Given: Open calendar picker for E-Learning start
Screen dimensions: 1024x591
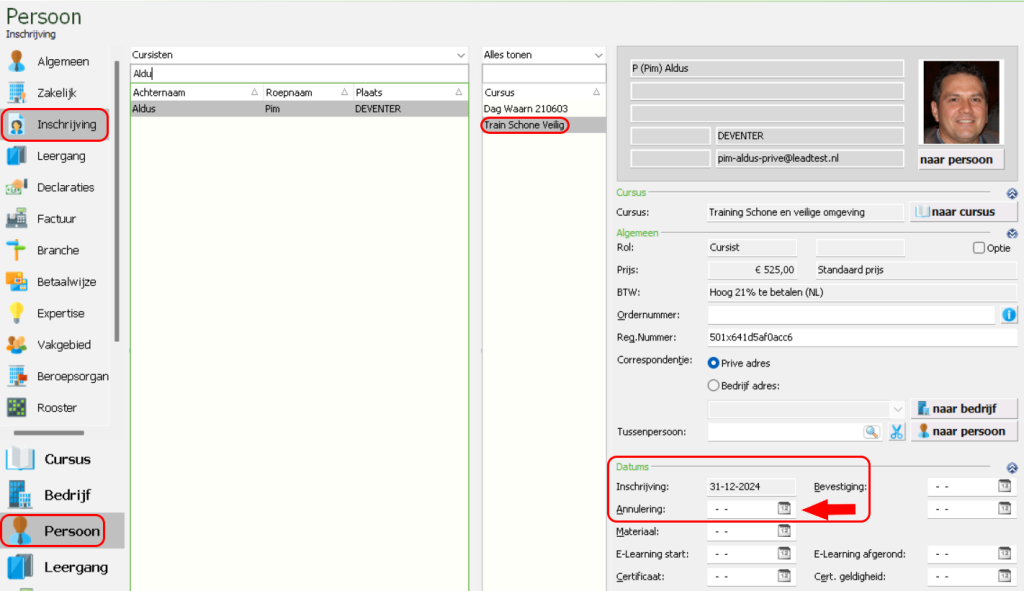Looking at the screenshot, I should click(x=784, y=553).
